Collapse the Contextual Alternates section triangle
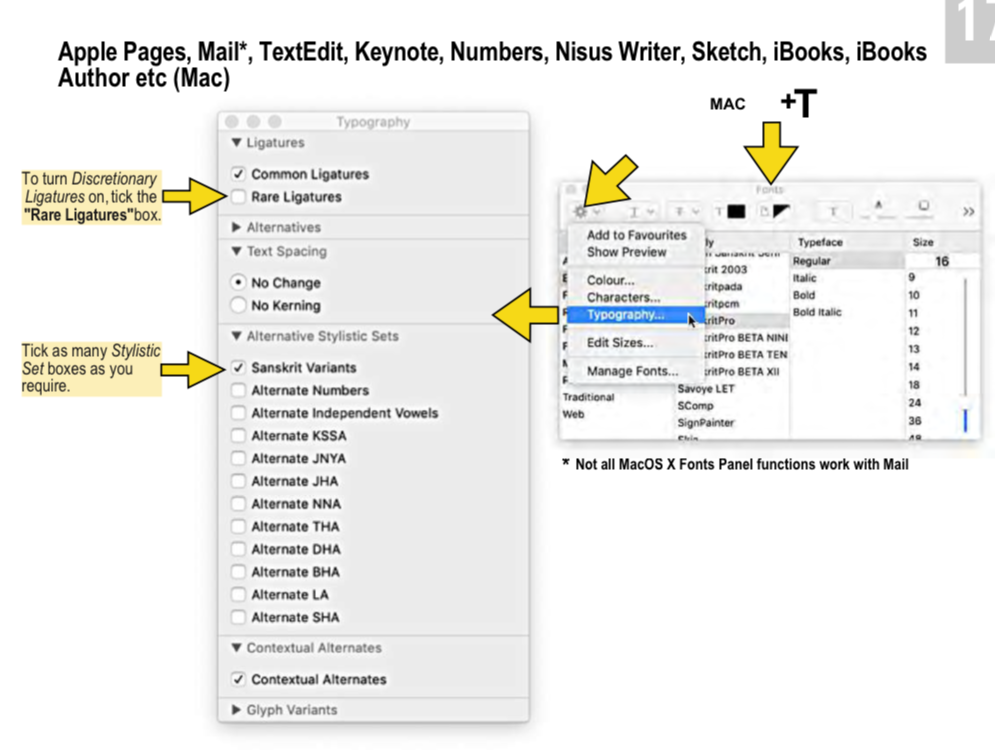This screenshot has height=750, width=995. (x=237, y=648)
